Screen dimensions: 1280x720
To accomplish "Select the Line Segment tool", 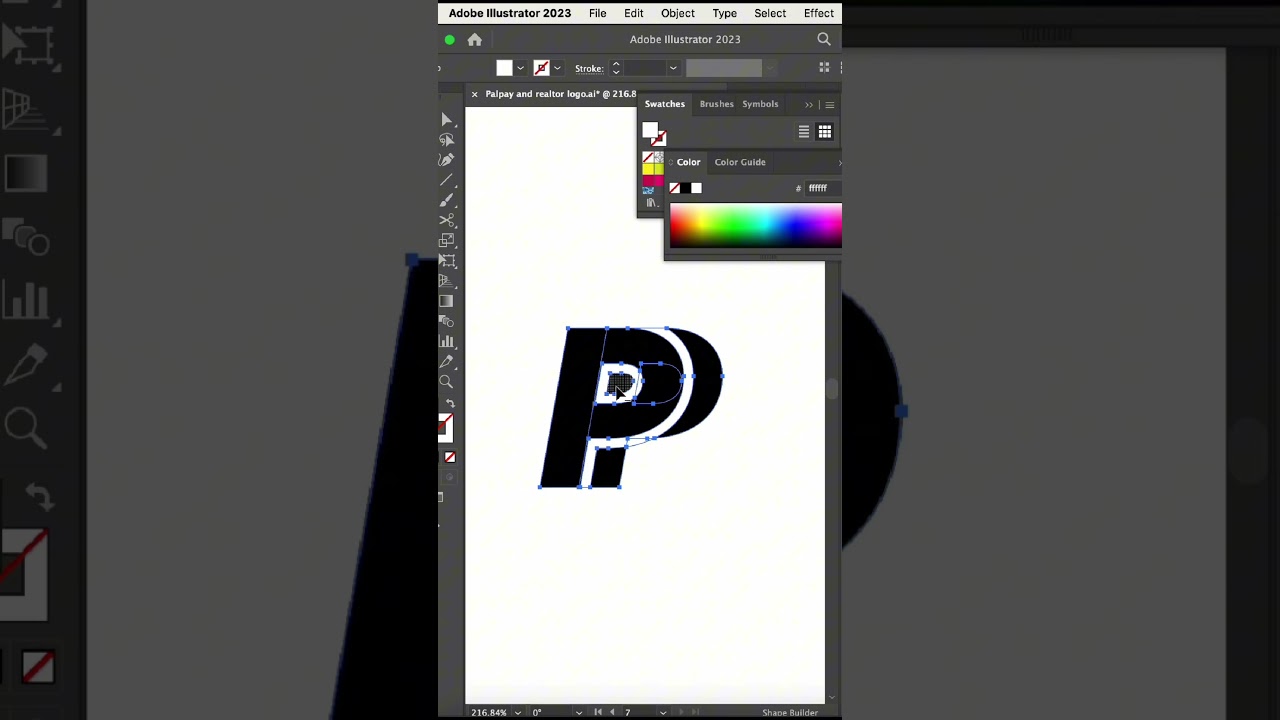I will click(x=447, y=180).
